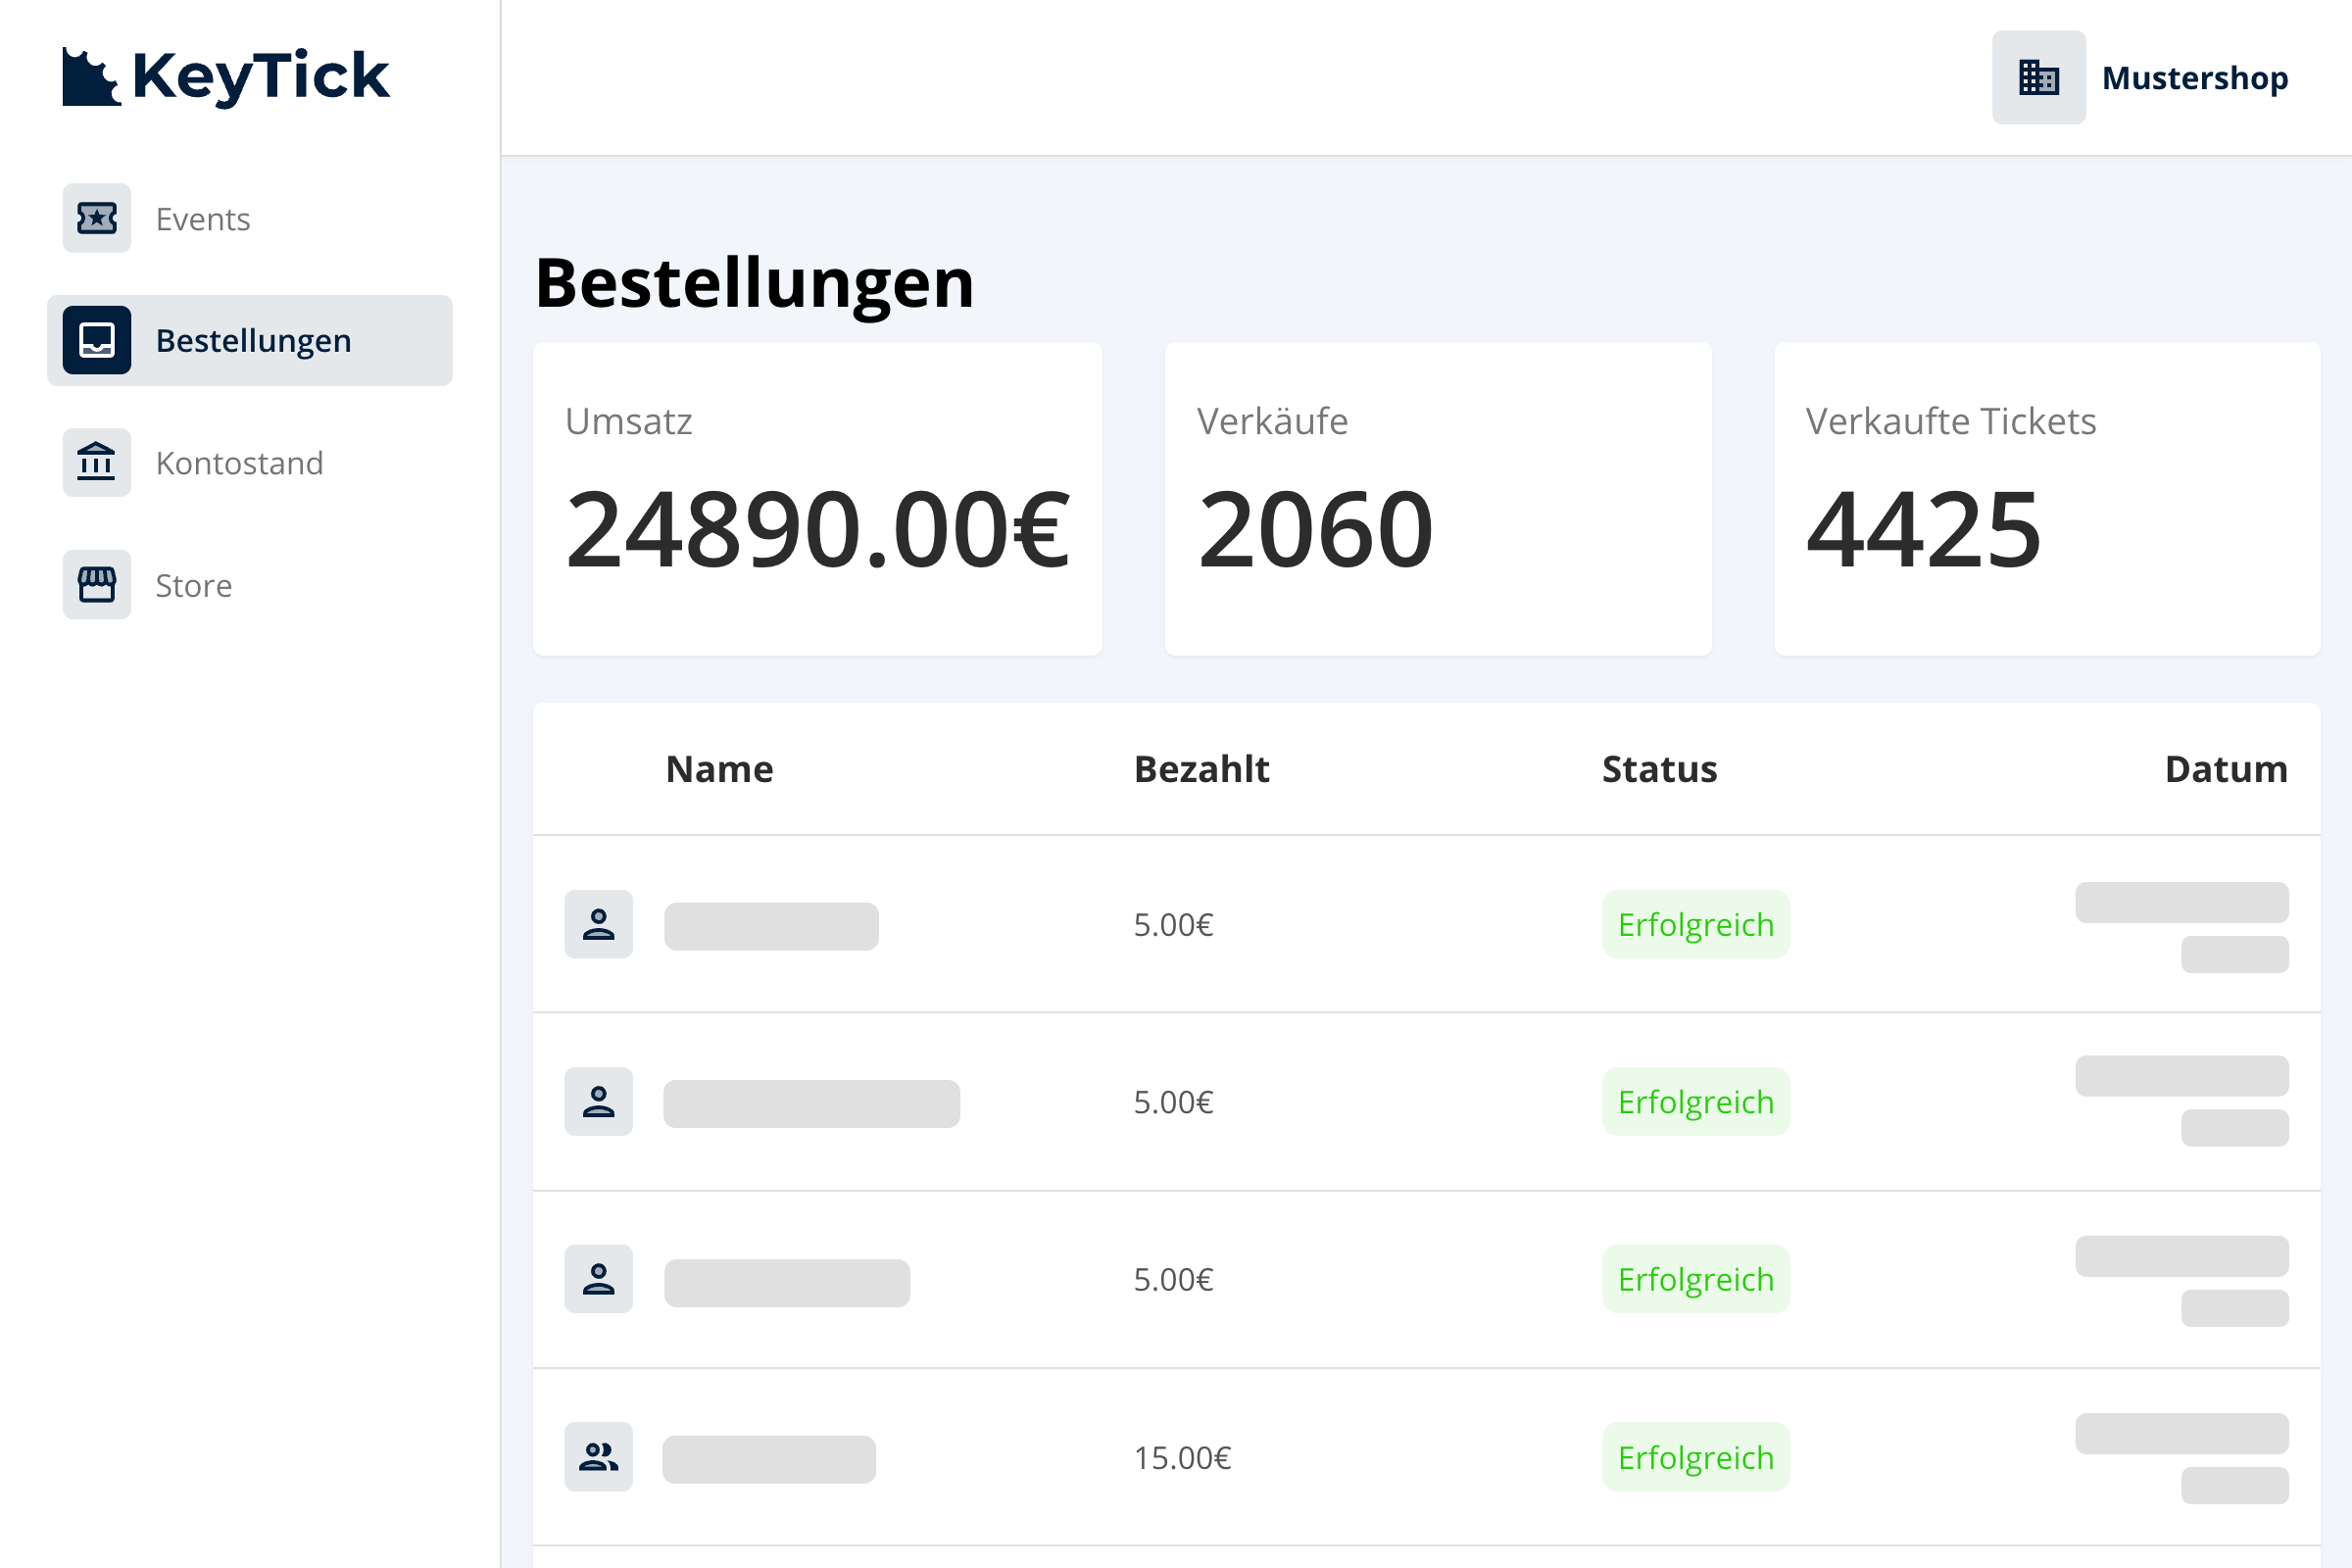Screen dimensions: 2352x1568
Task: Click Erfolgreich badge on 15.00€ order
Action: [1695, 1457]
